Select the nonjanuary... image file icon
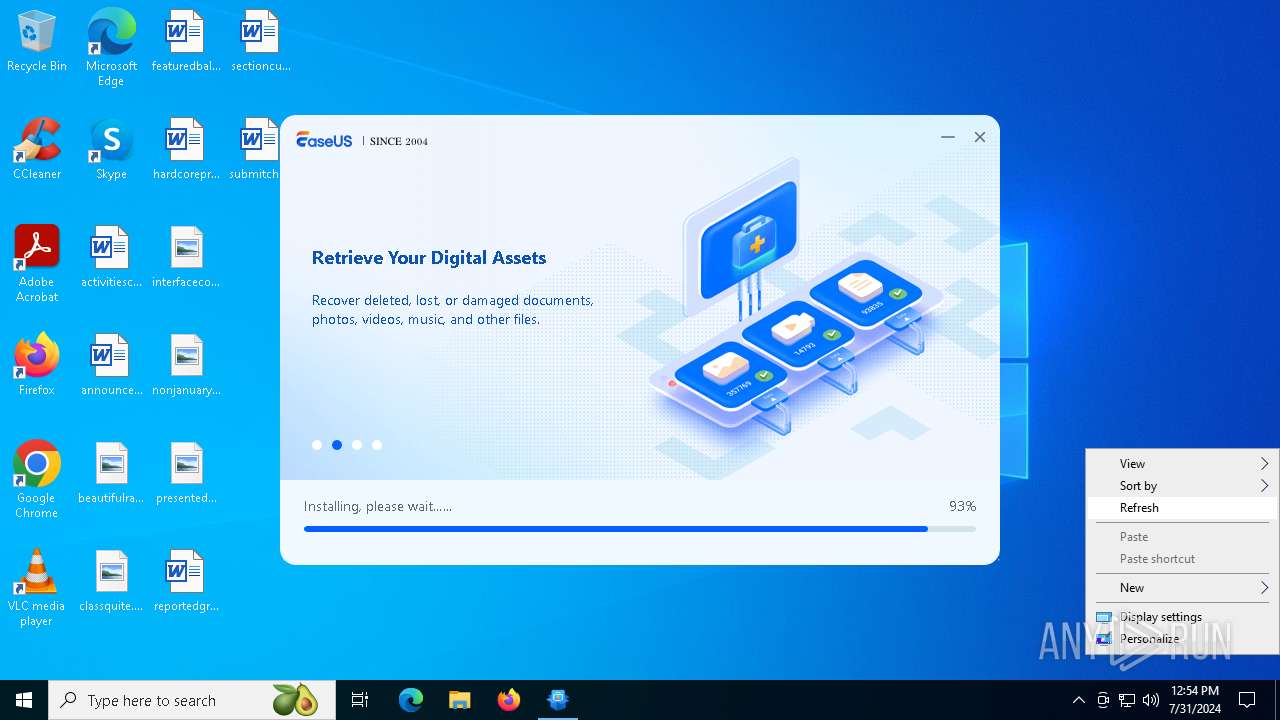 (x=186, y=365)
